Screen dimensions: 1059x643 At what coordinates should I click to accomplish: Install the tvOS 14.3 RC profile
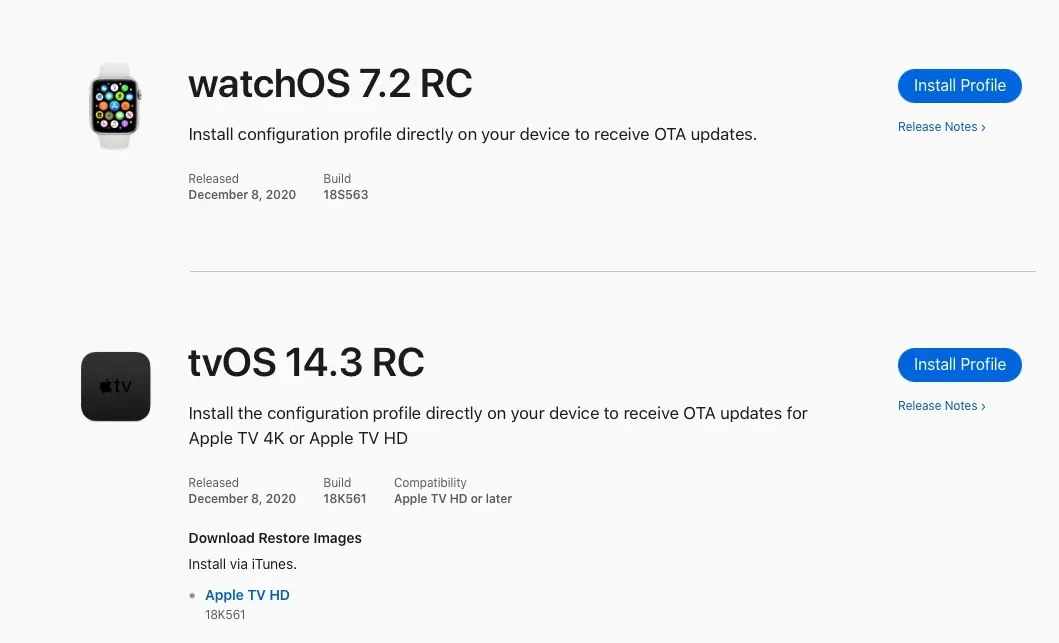tap(958, 365)
